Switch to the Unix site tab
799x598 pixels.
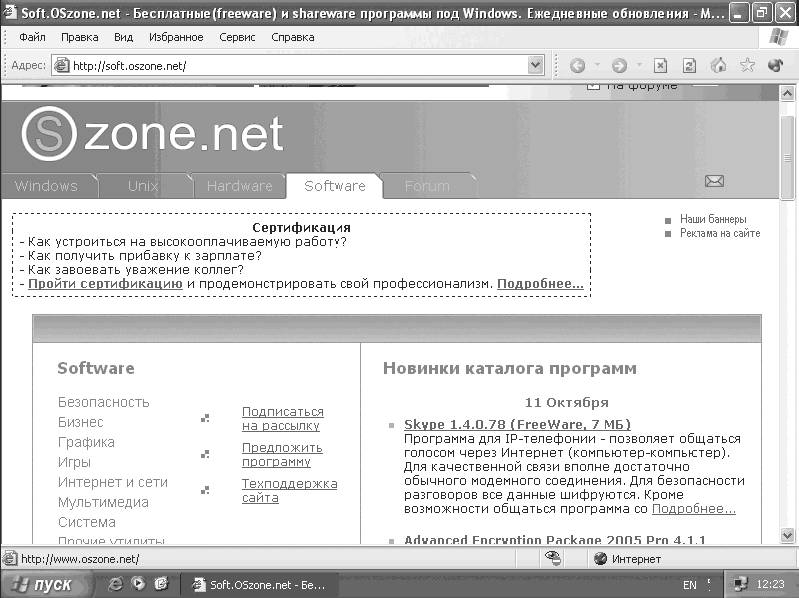pyautogui.click(x=144, y=186)
